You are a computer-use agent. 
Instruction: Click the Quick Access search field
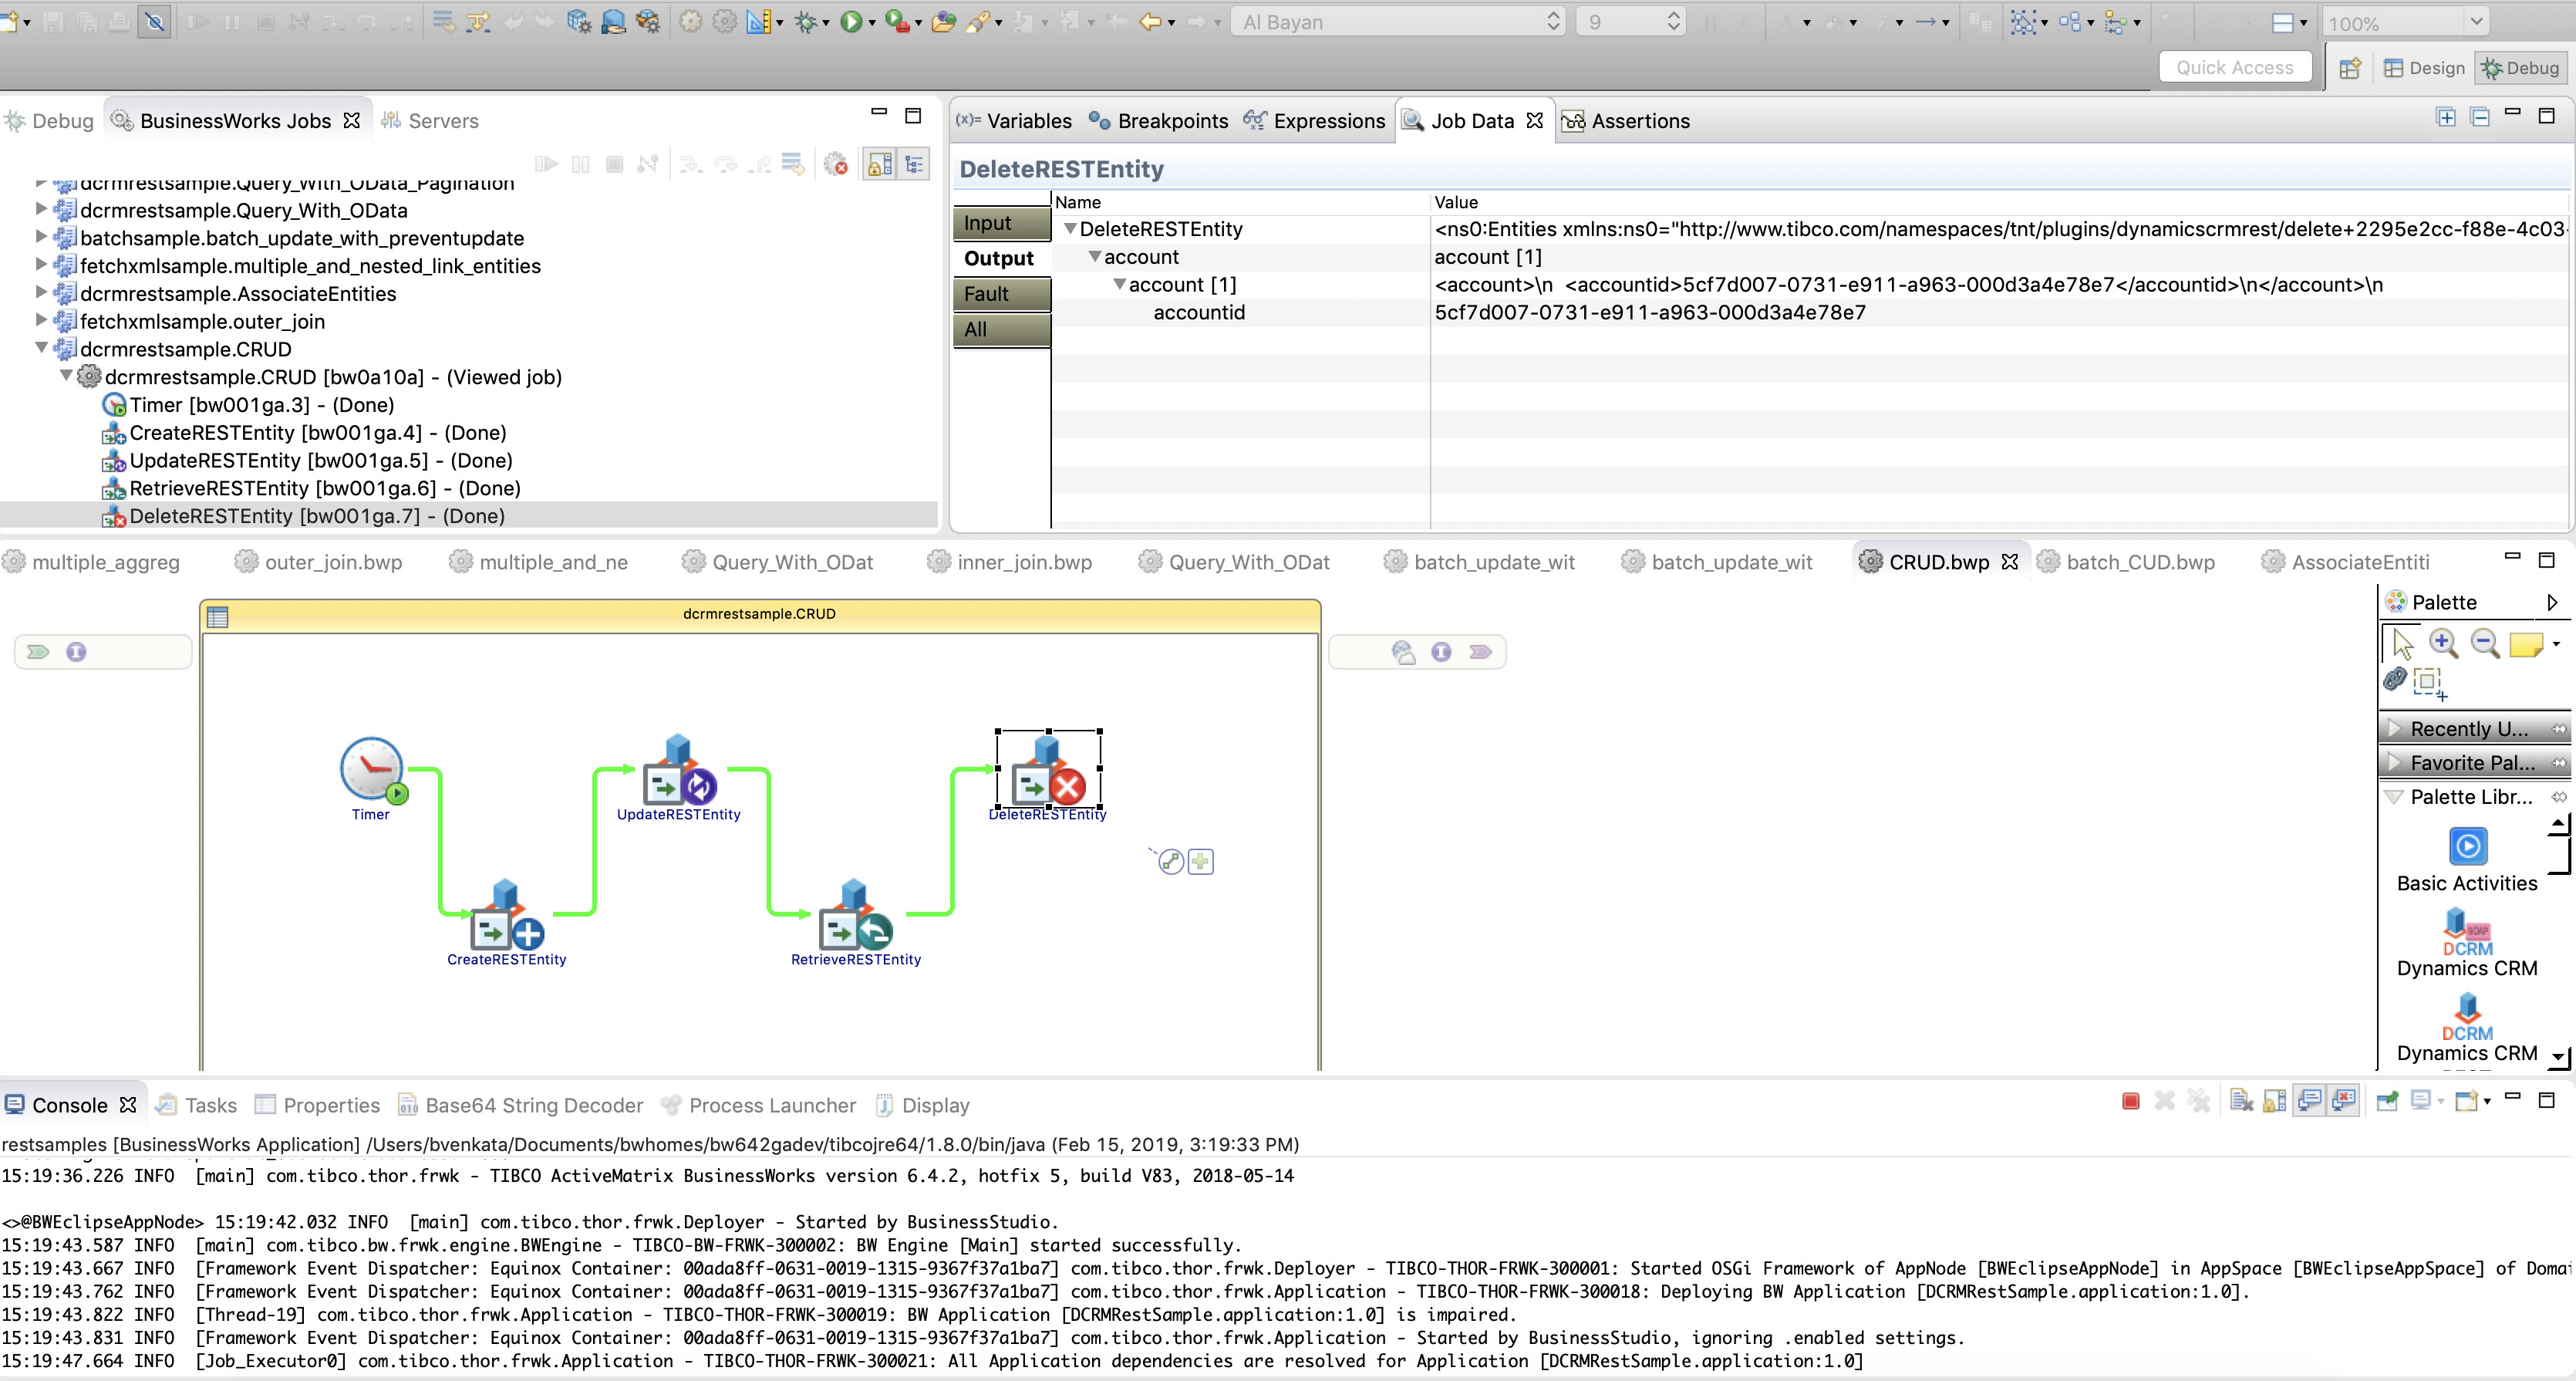click(2234, 68)
